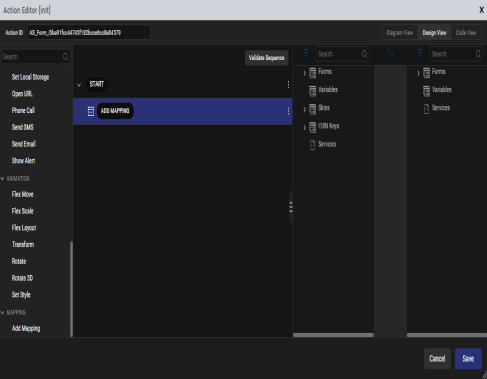Click the Services file icon in the source tree
This screenshot has height=379, width=487.
312,145
